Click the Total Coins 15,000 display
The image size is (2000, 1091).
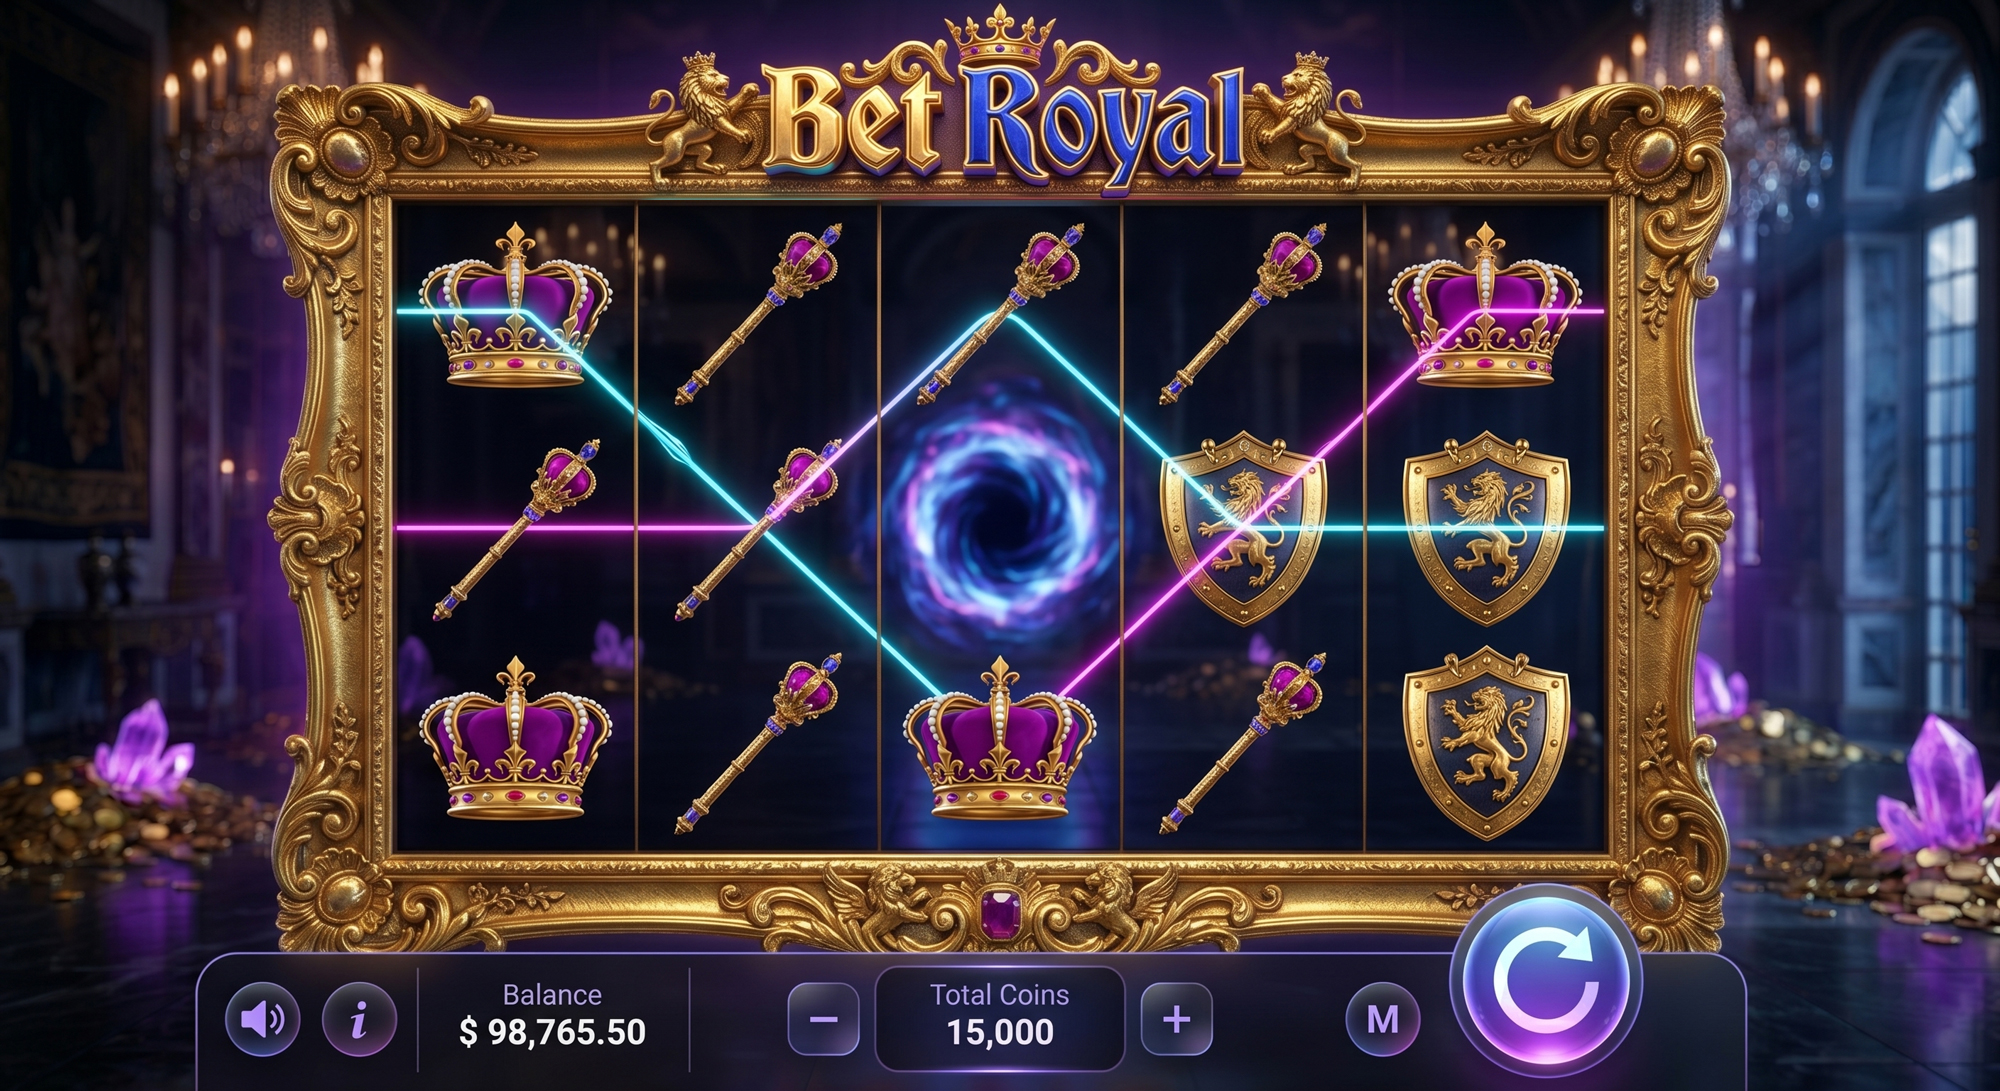1000,1017
